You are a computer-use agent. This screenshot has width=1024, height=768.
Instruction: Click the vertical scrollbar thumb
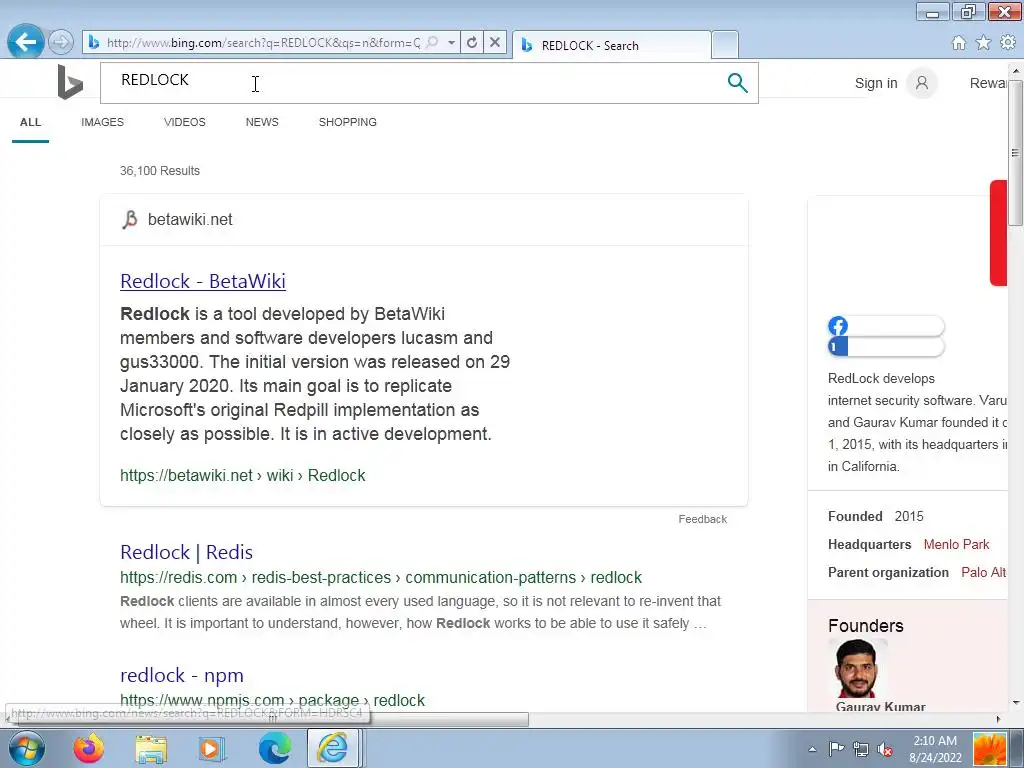pos(1015,152)
